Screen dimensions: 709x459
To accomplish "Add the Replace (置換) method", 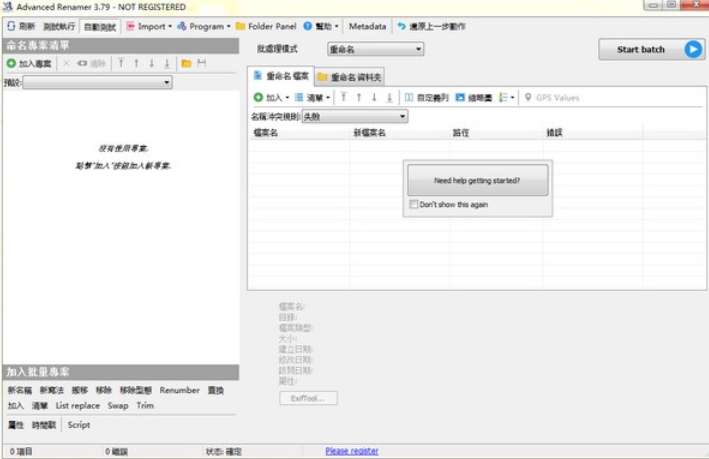I will coord(215,390).
